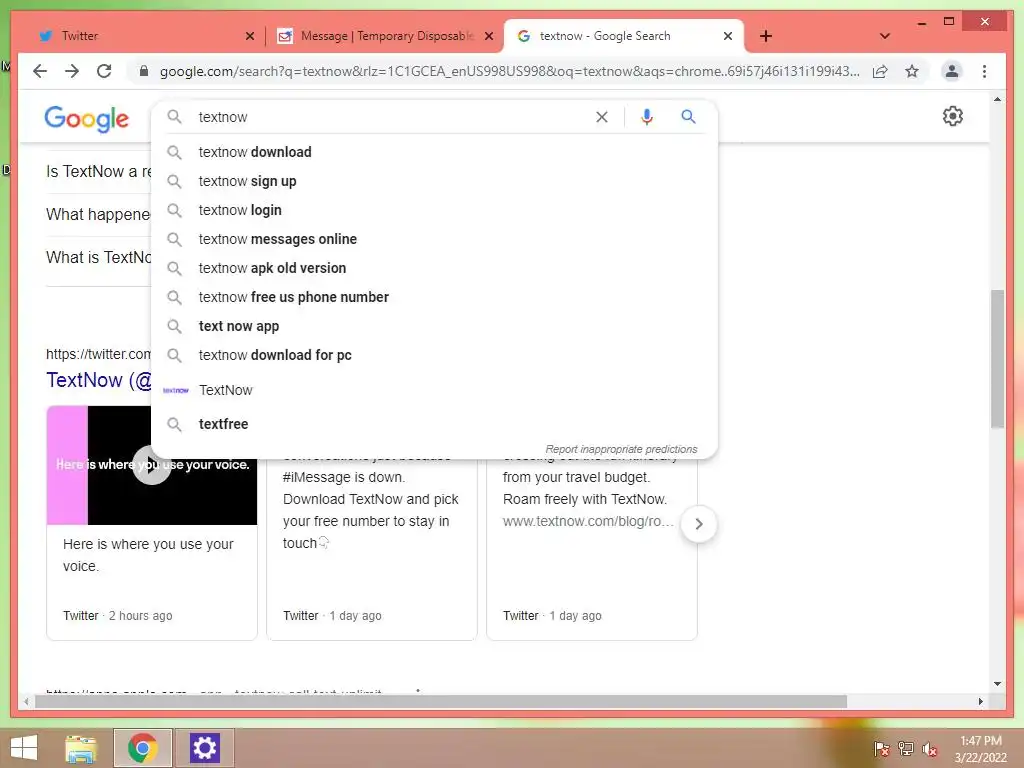
Task: Open the TextNow (@ Twitter result link
Action: [99, 380]
